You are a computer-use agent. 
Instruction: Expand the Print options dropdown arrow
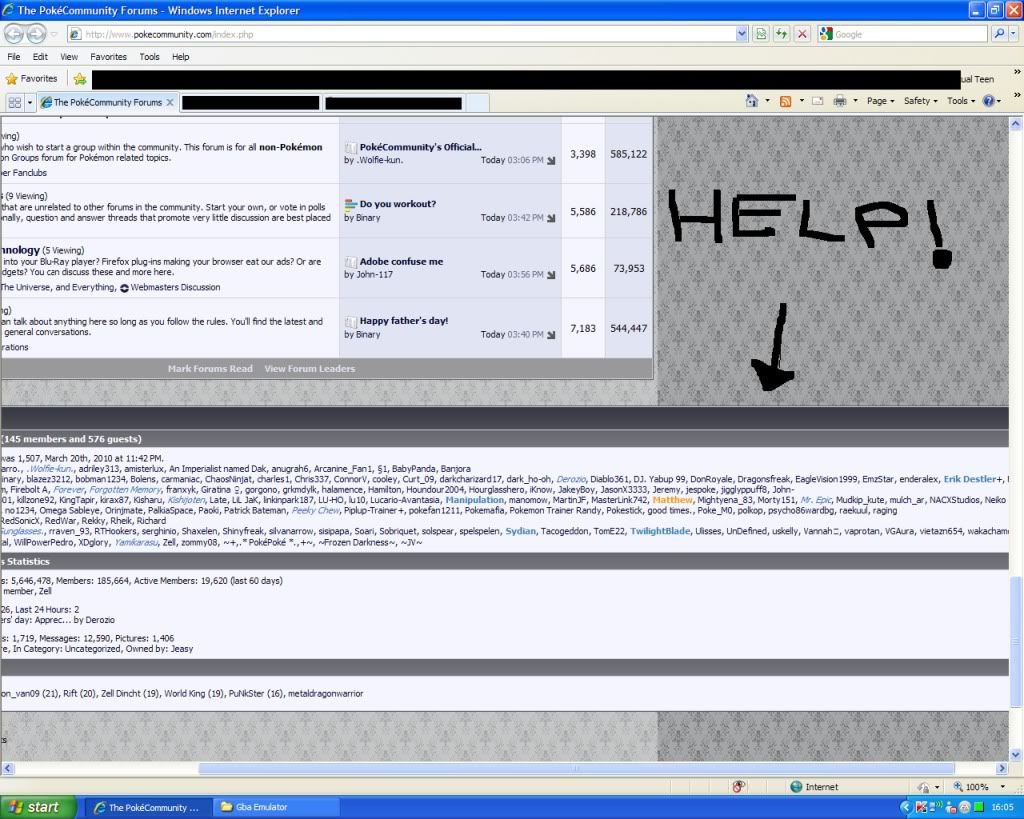coord(855,101)
